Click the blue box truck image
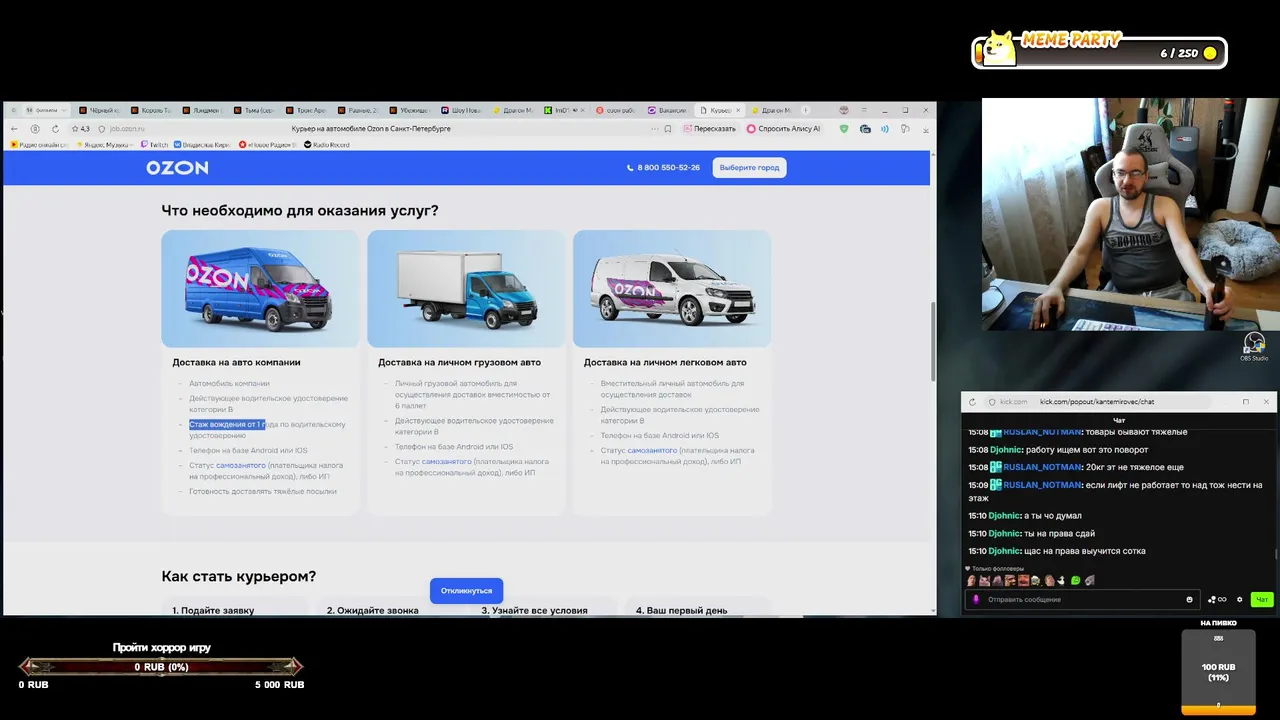Screen dimensions: 1280x720 click(466, 290)
